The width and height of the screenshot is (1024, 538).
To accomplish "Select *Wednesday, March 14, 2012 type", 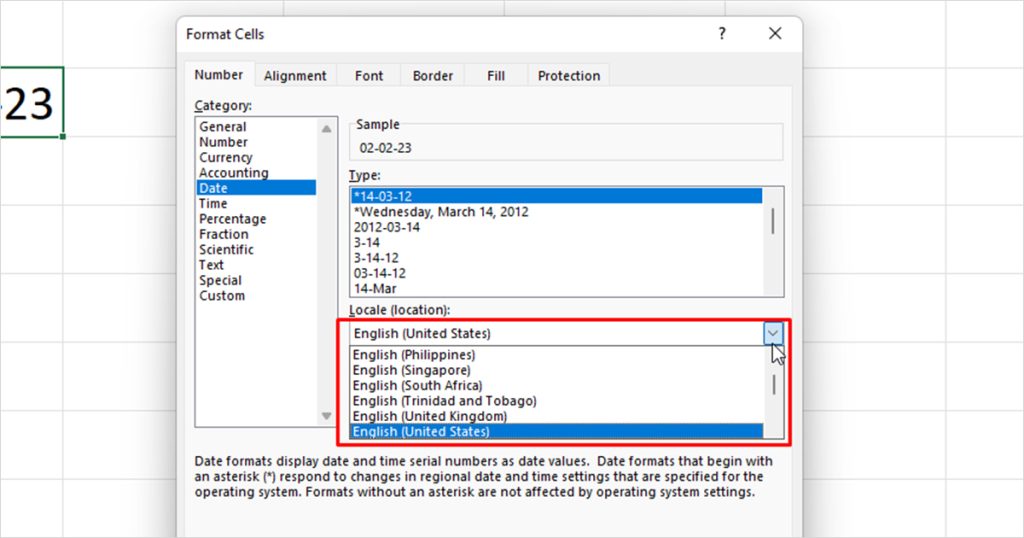I will (556, 212).
